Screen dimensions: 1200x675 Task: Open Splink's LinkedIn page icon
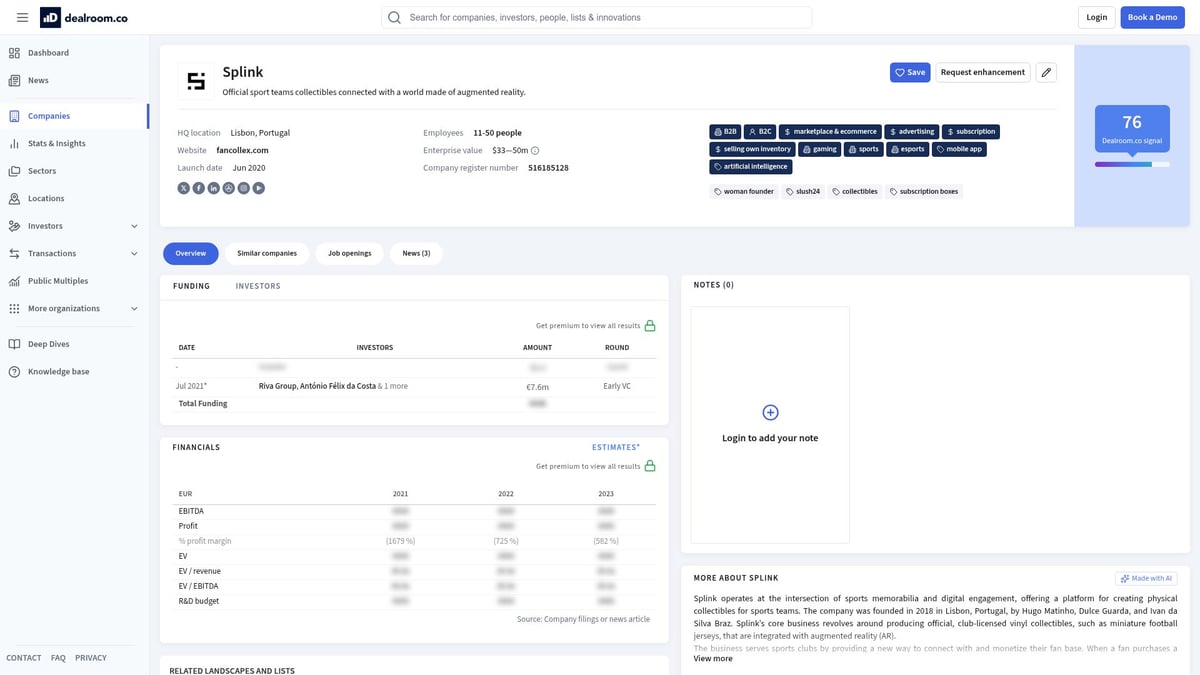click(x=213, y=188)
